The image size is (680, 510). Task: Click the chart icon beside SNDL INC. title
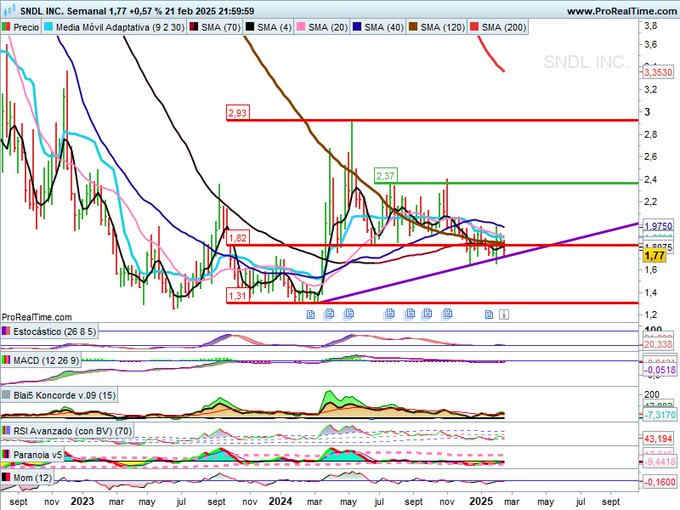point(8,10)
